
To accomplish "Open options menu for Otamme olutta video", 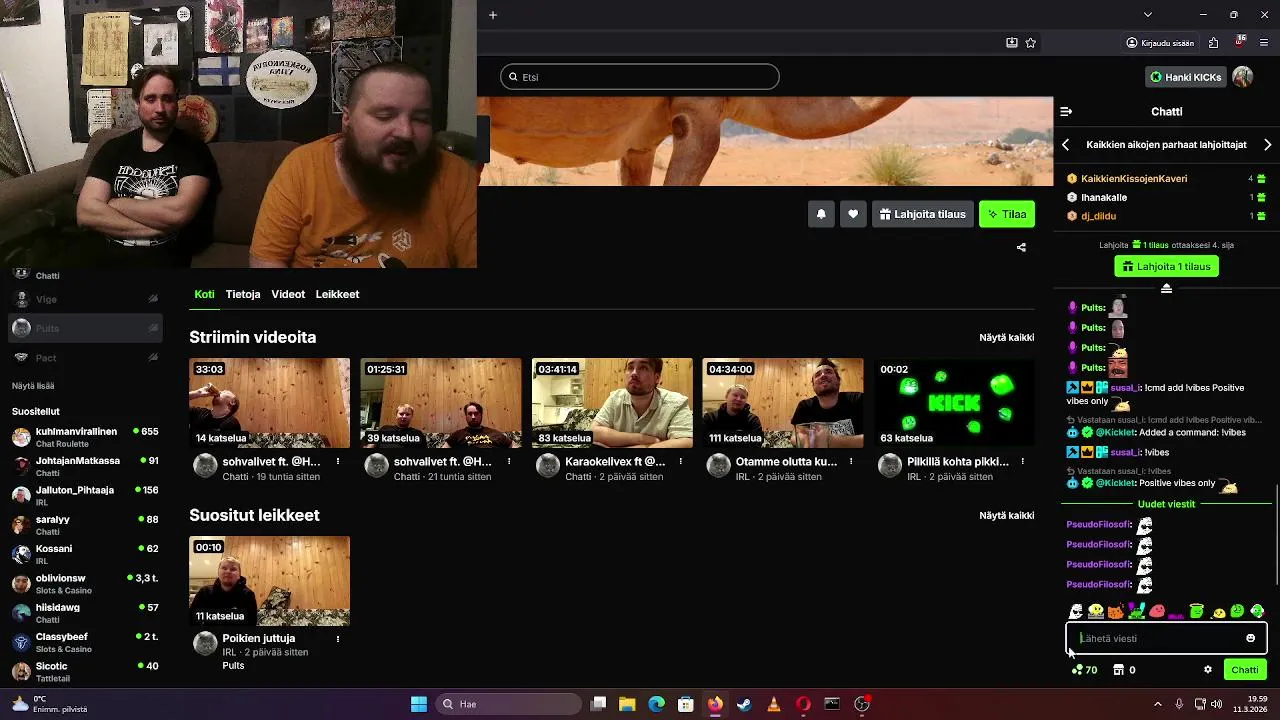I will click(851, 462).
